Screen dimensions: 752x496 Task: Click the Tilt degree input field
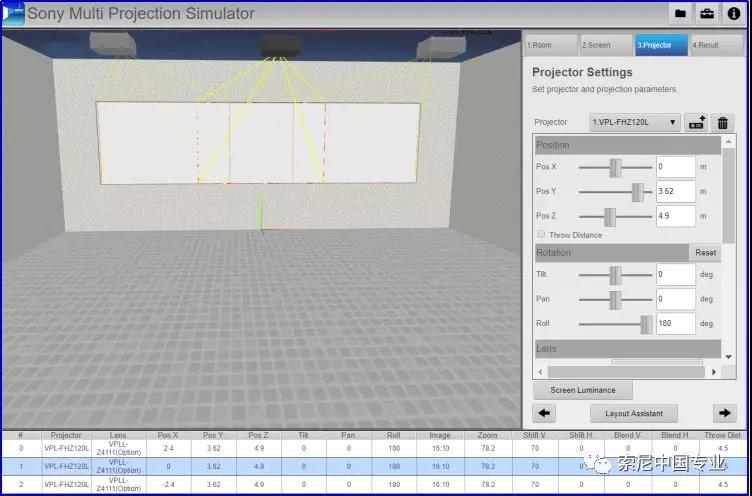coord(675,275)
